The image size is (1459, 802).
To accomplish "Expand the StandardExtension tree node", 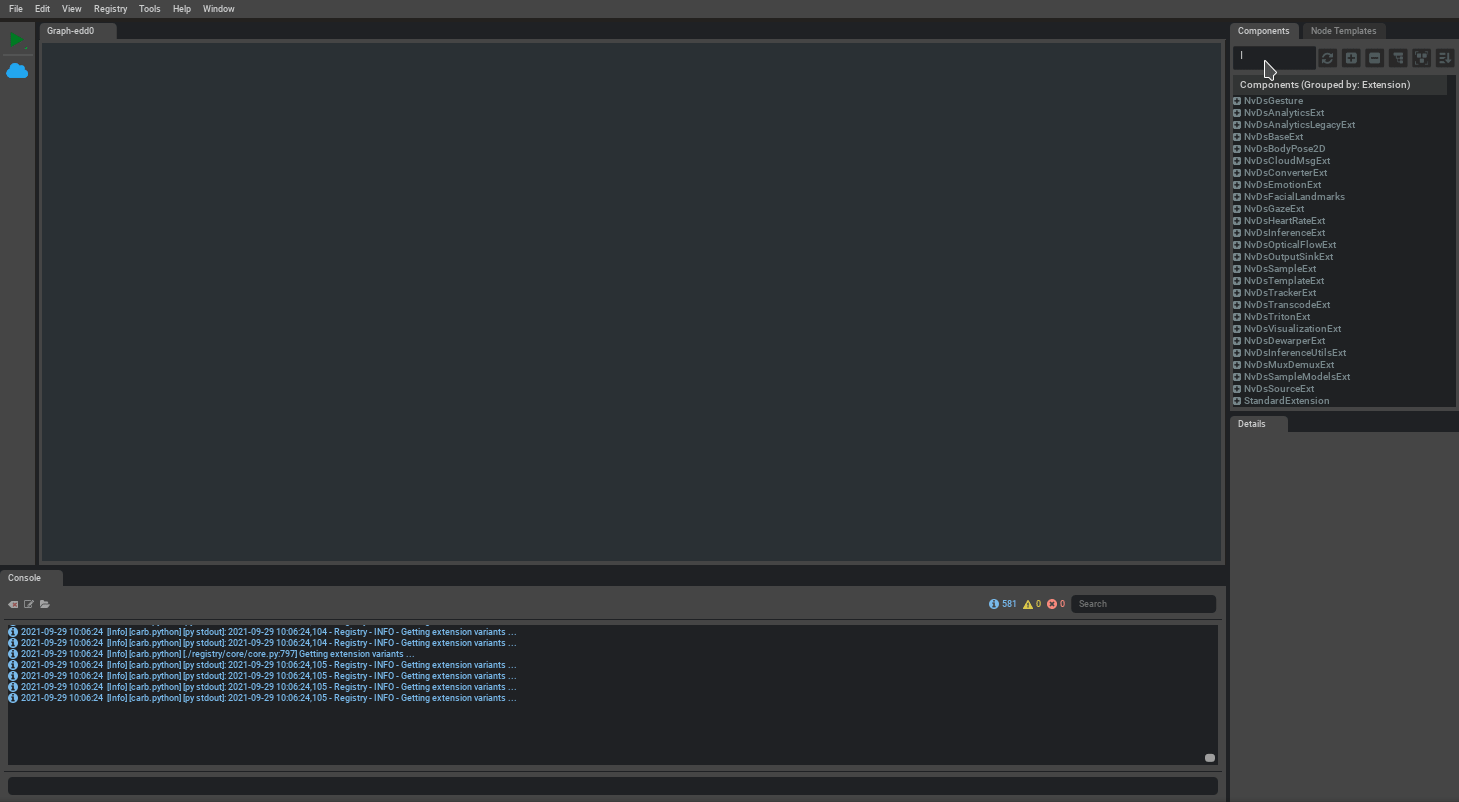I will 1237,401.
